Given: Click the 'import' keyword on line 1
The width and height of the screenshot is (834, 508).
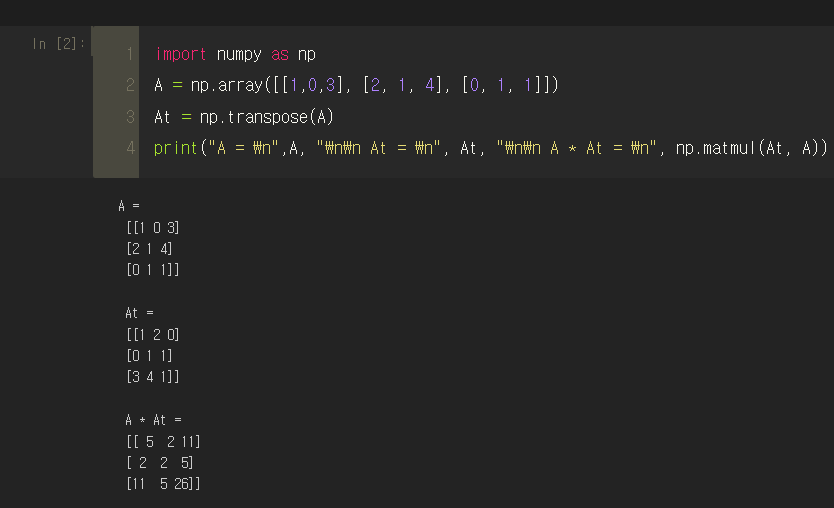Looking at the screenshot, I should coord(180,54).
